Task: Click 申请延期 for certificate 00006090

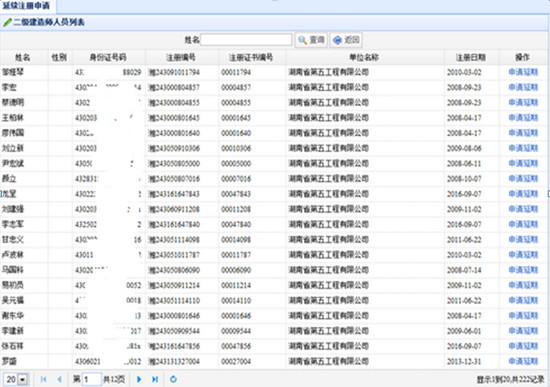Action: coord(523,270)
